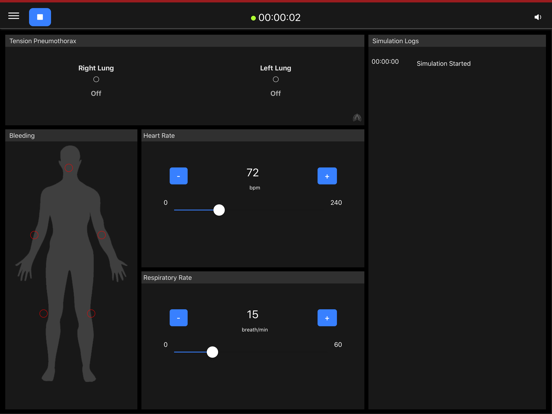Click the 15 breath/min value

point(253,314)
